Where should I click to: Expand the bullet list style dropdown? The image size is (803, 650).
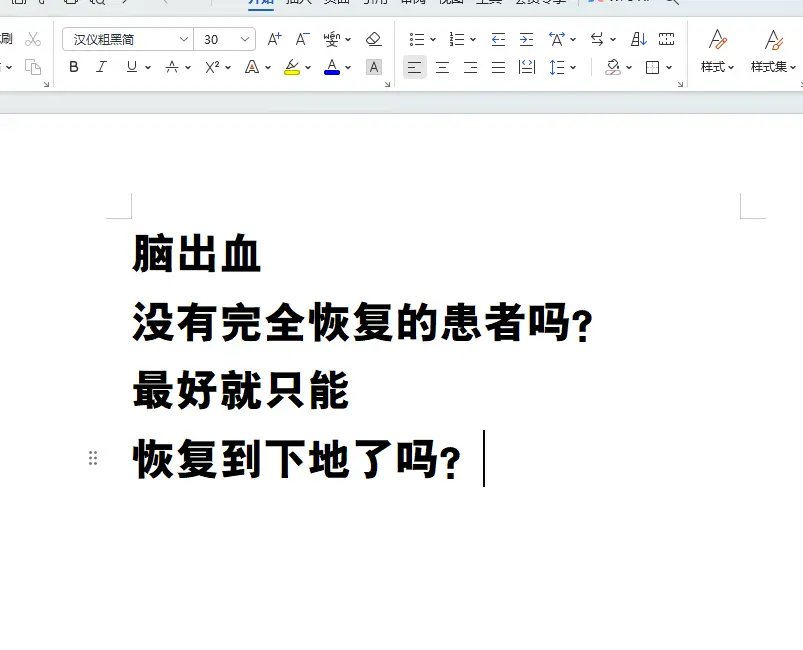tap(433, 39)
